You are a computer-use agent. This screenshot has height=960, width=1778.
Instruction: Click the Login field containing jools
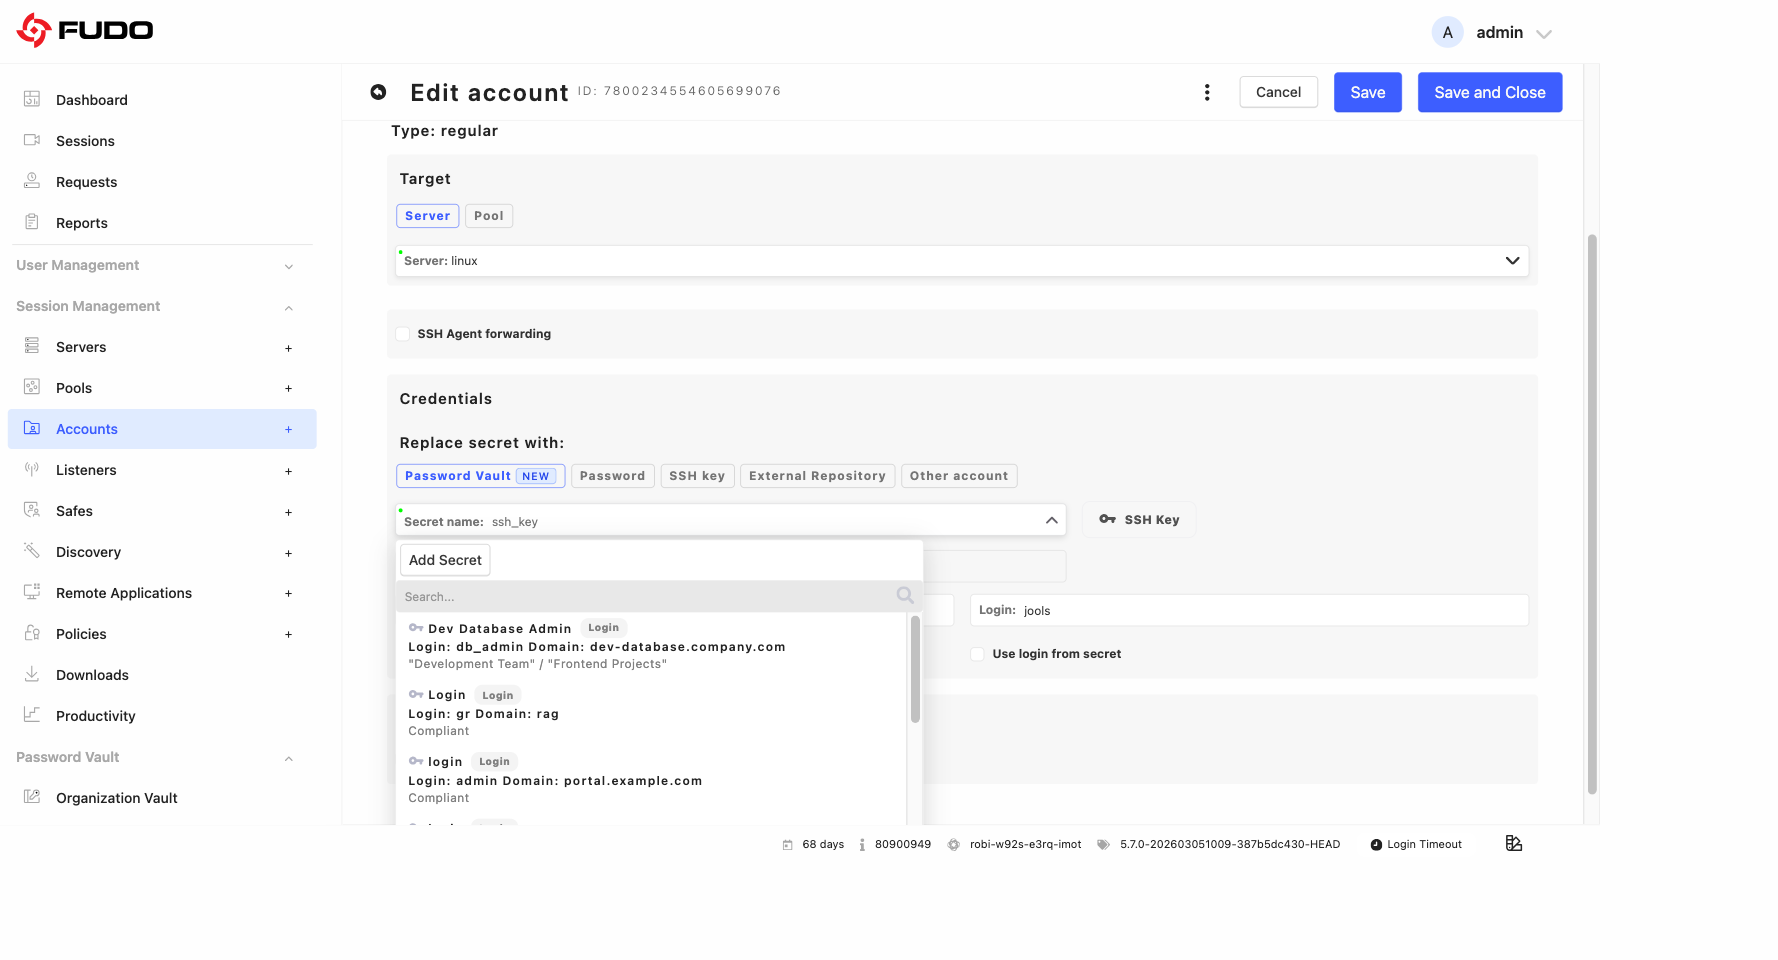pos(1249,610)
